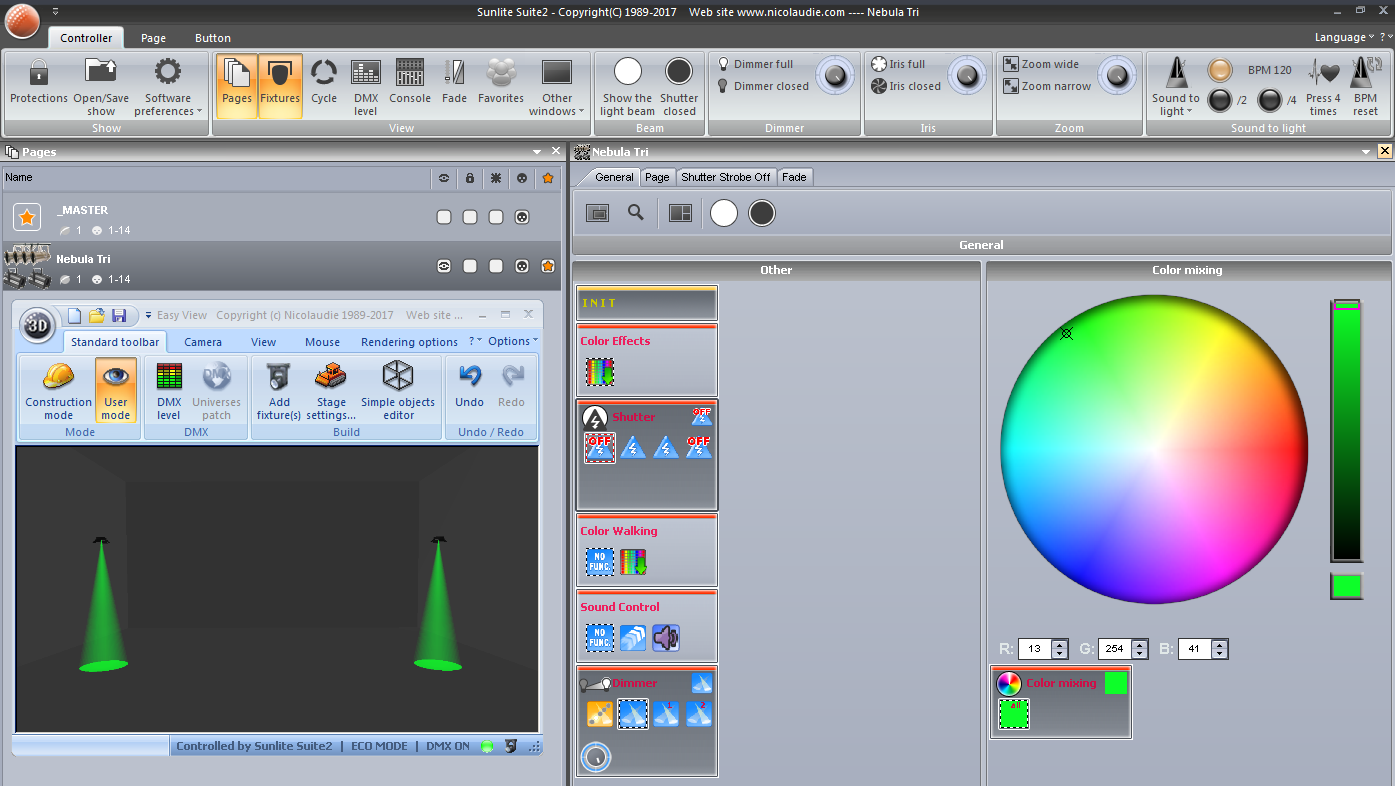
Task: Click the Iris full button
Action: tap(898, 64)
